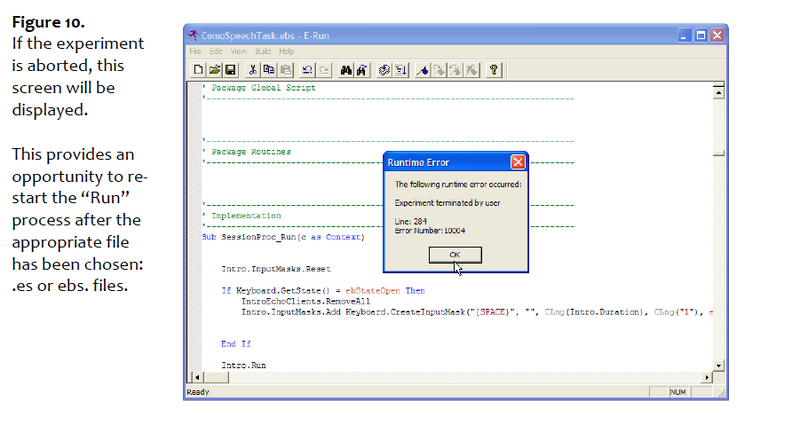Image resolution: width=800 pixels, height=425 pixels.
Task: Click 'Experiment terminated by user' message text
Action: tap(447, 203)
